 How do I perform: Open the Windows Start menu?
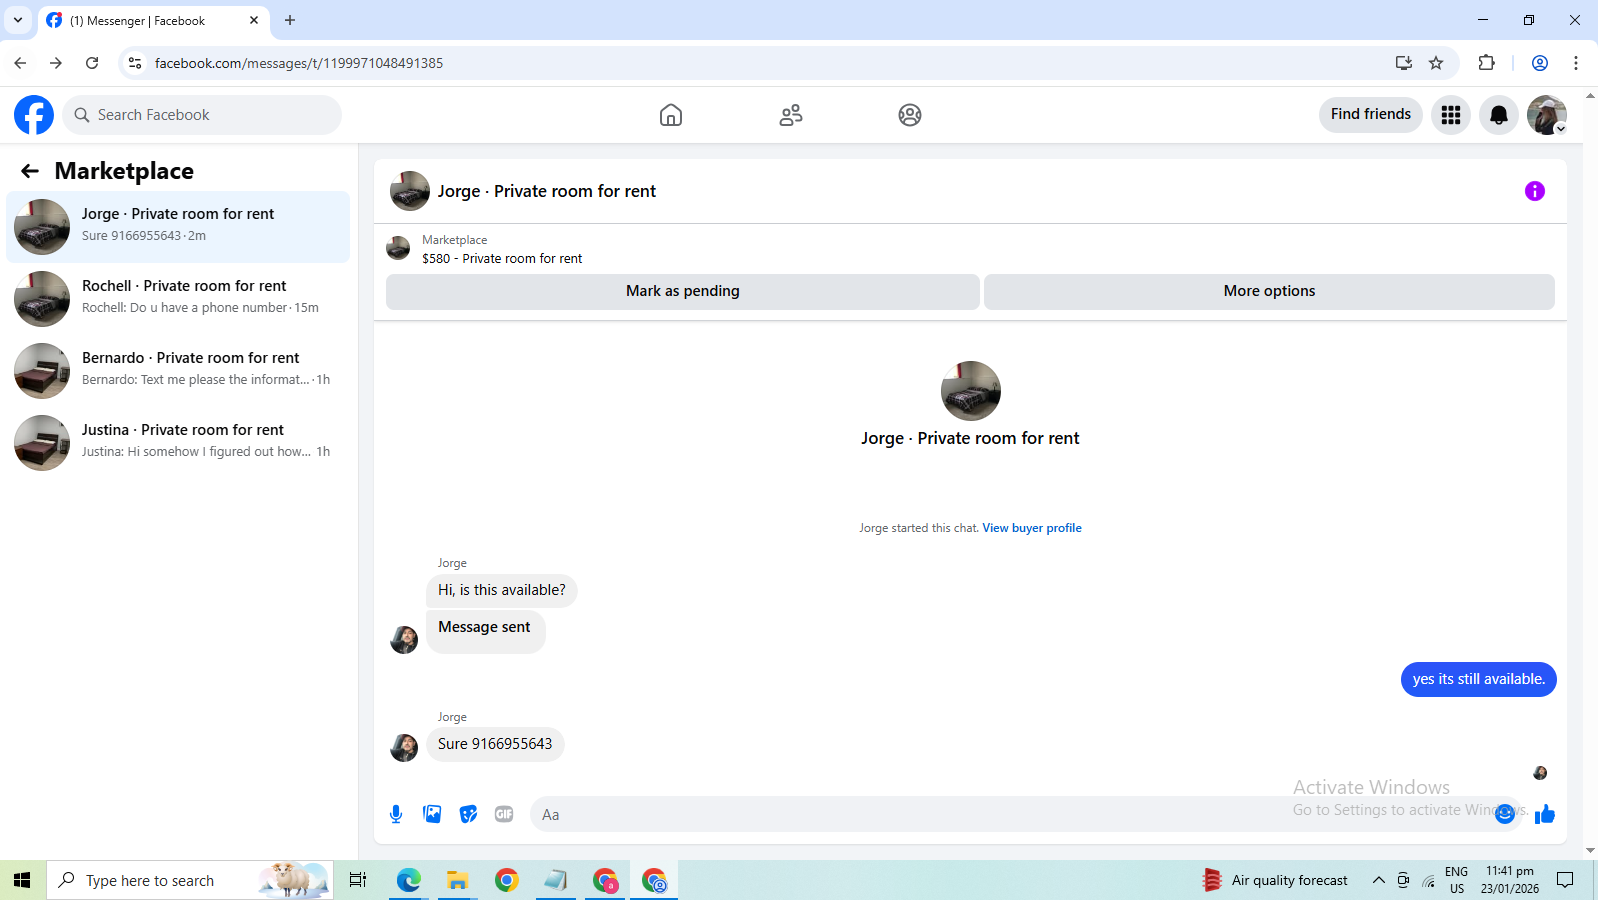[x=22, y=880]
